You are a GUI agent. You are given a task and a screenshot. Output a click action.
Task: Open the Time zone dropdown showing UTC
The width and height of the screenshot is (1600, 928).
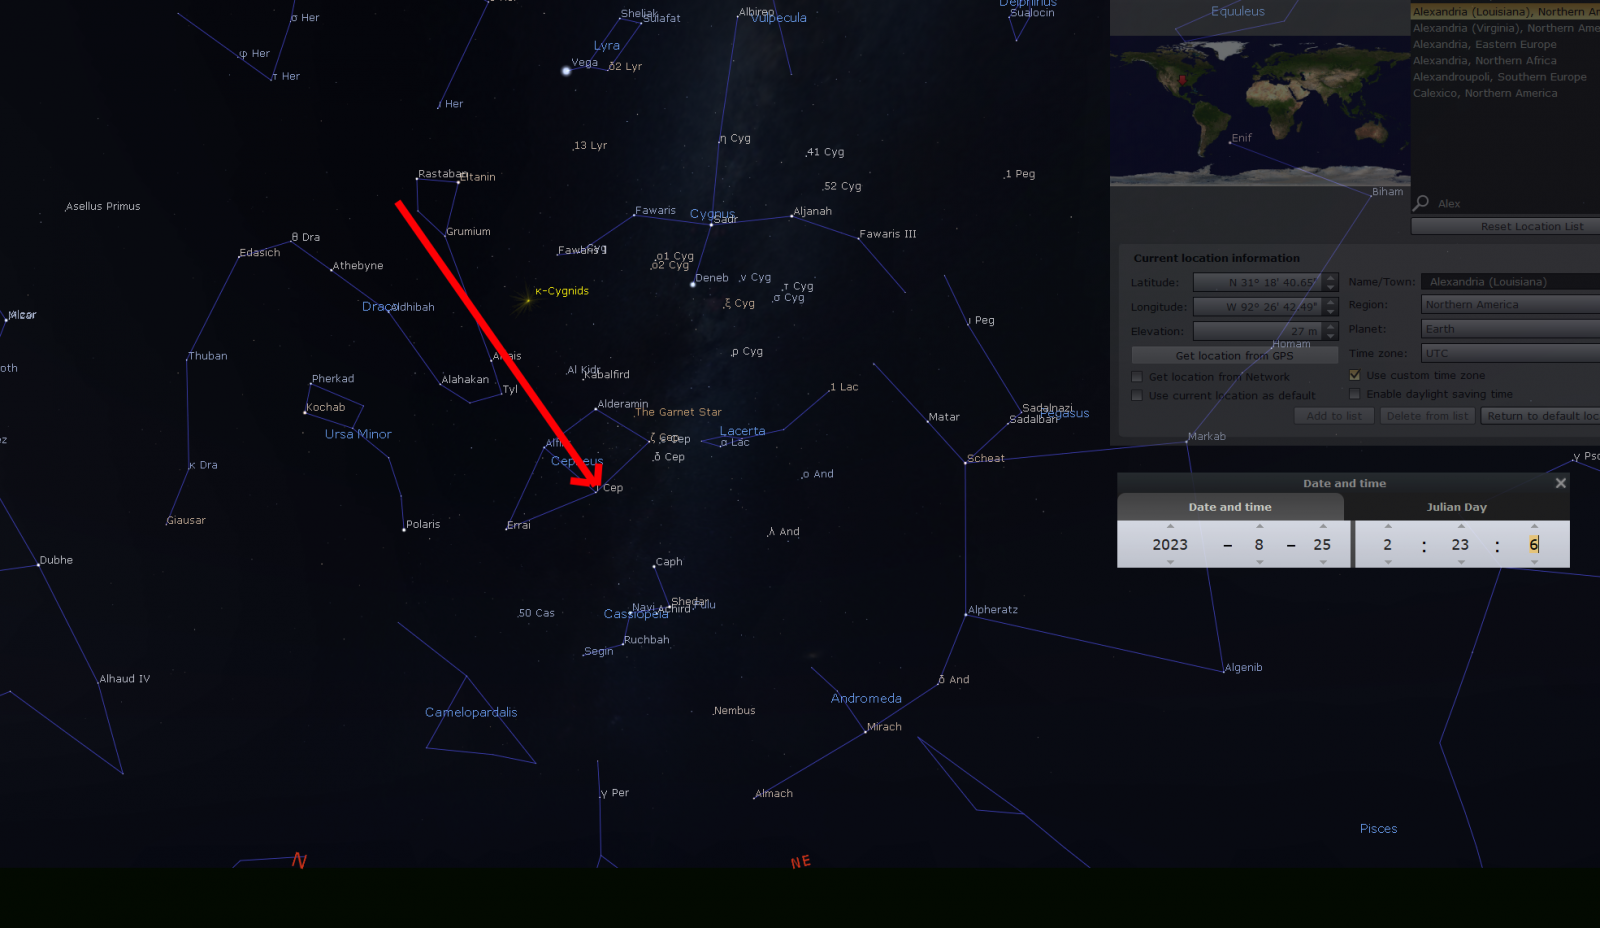click(1510, 353)
